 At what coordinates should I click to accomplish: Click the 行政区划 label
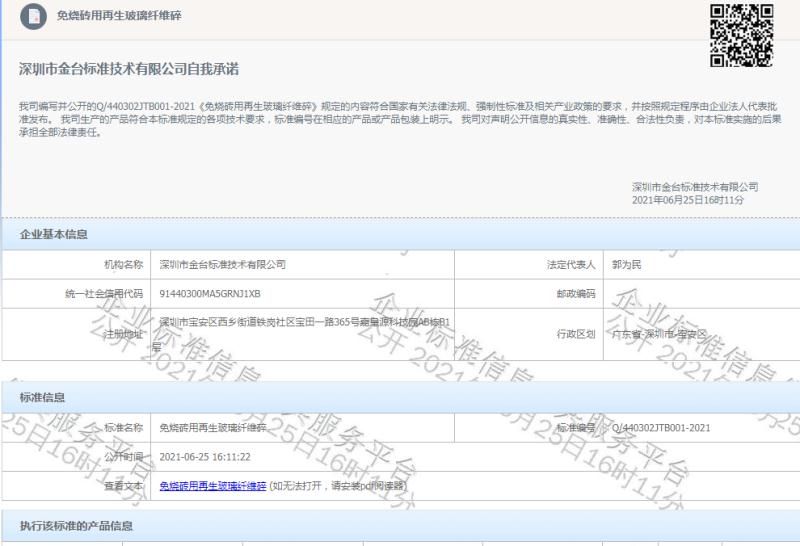click(576, 334)
